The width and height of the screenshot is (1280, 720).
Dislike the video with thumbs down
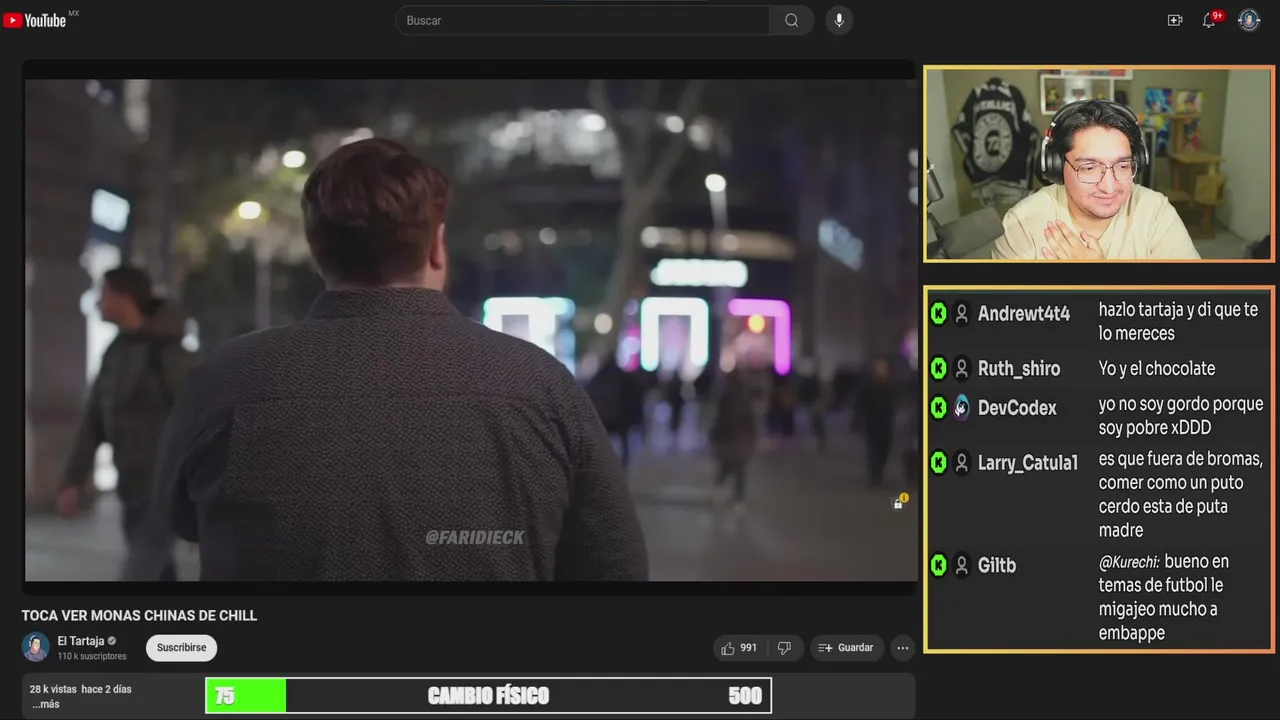(784, 648)
